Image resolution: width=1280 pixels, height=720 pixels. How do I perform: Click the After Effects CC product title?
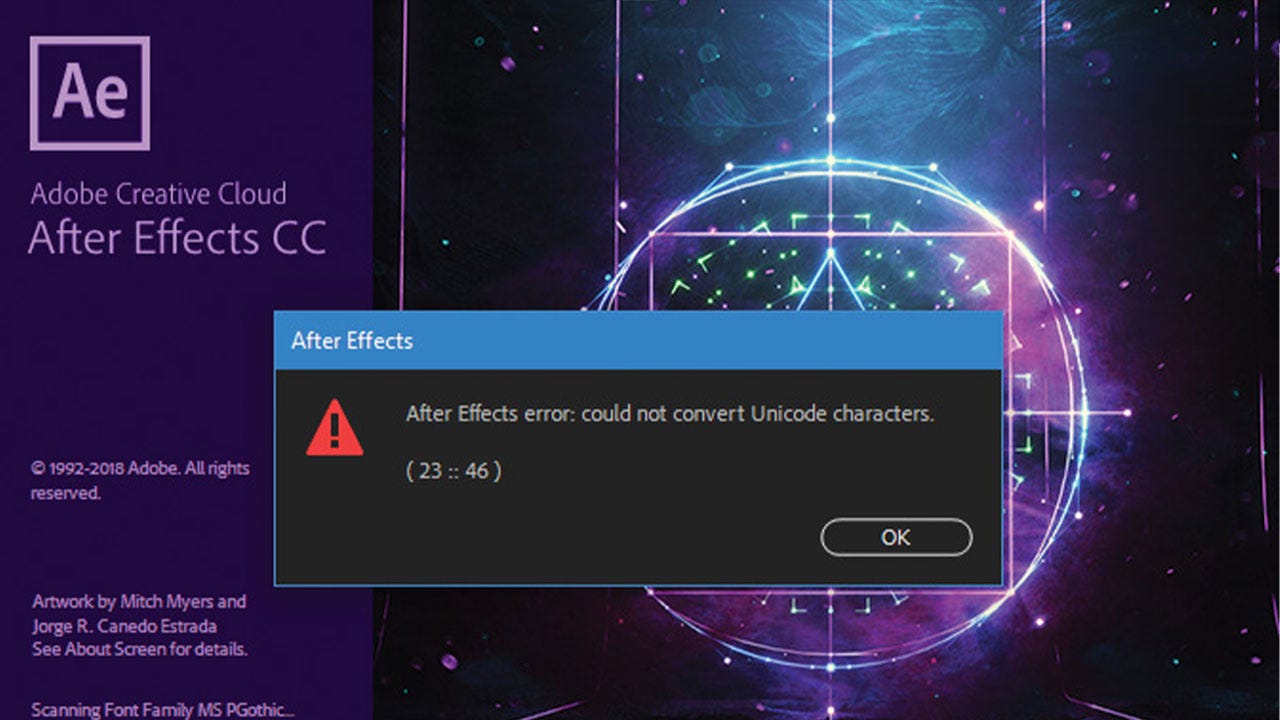[178, 239]
